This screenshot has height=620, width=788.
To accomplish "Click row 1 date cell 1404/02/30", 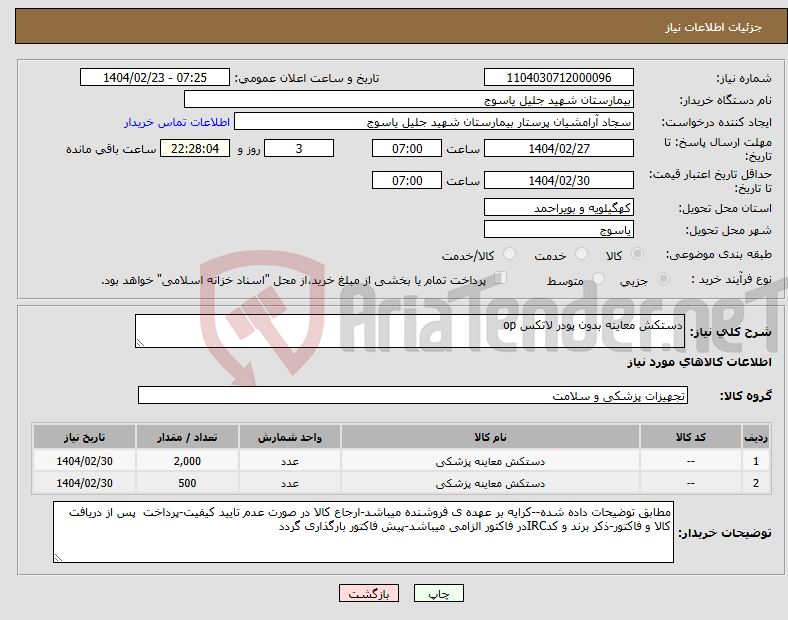I will (84, 461).
